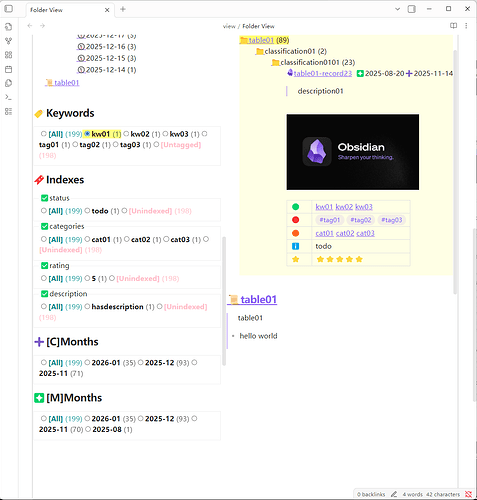Open the tab list dropdown chevron
The height and width of the screenshot is (500, 477).
[x=397, y=9]
